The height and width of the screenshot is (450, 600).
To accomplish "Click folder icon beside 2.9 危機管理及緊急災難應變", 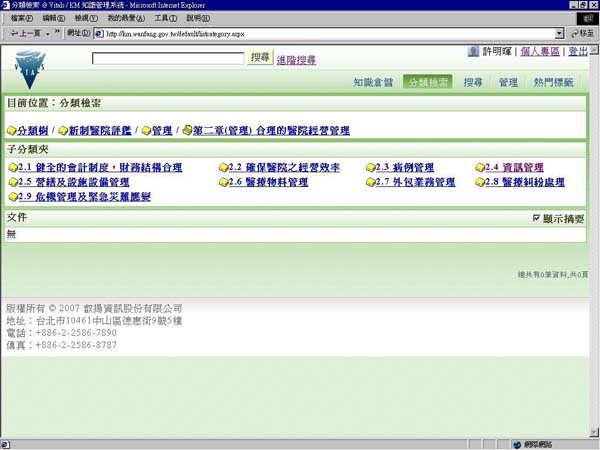I will coord(12,198).
